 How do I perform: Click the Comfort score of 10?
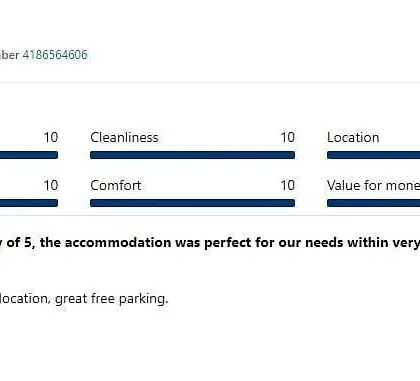pos(288,185)
